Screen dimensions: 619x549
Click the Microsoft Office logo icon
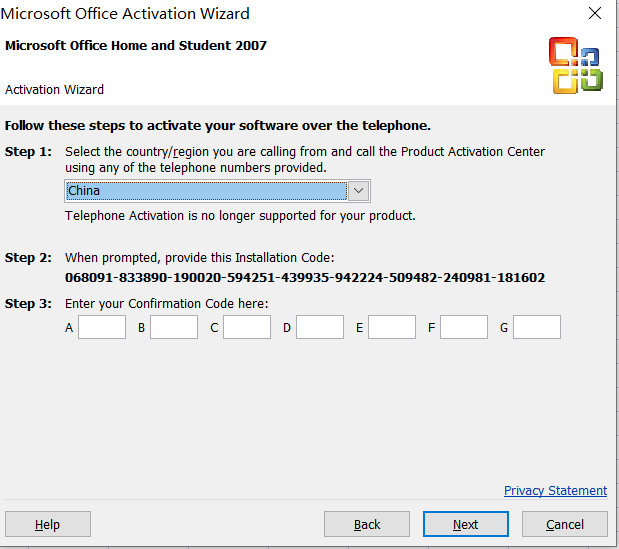coord(576,66)
